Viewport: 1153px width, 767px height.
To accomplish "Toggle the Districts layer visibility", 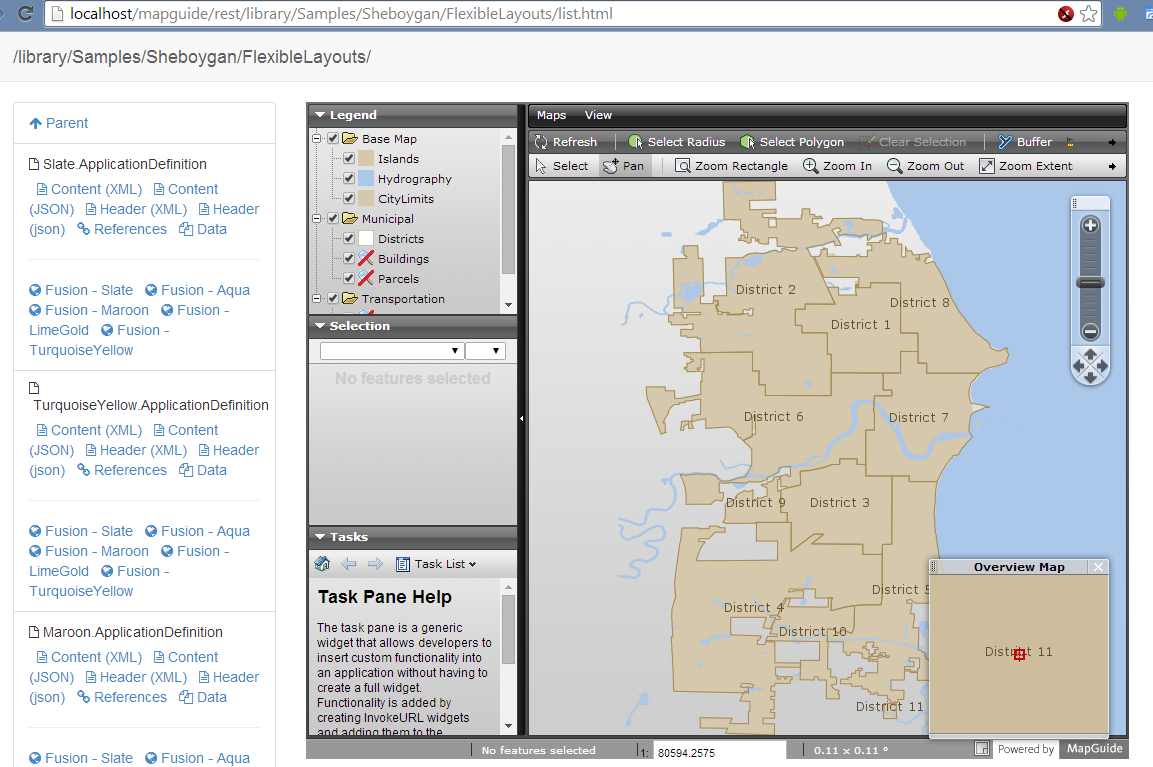I will (x=349, y=238).
